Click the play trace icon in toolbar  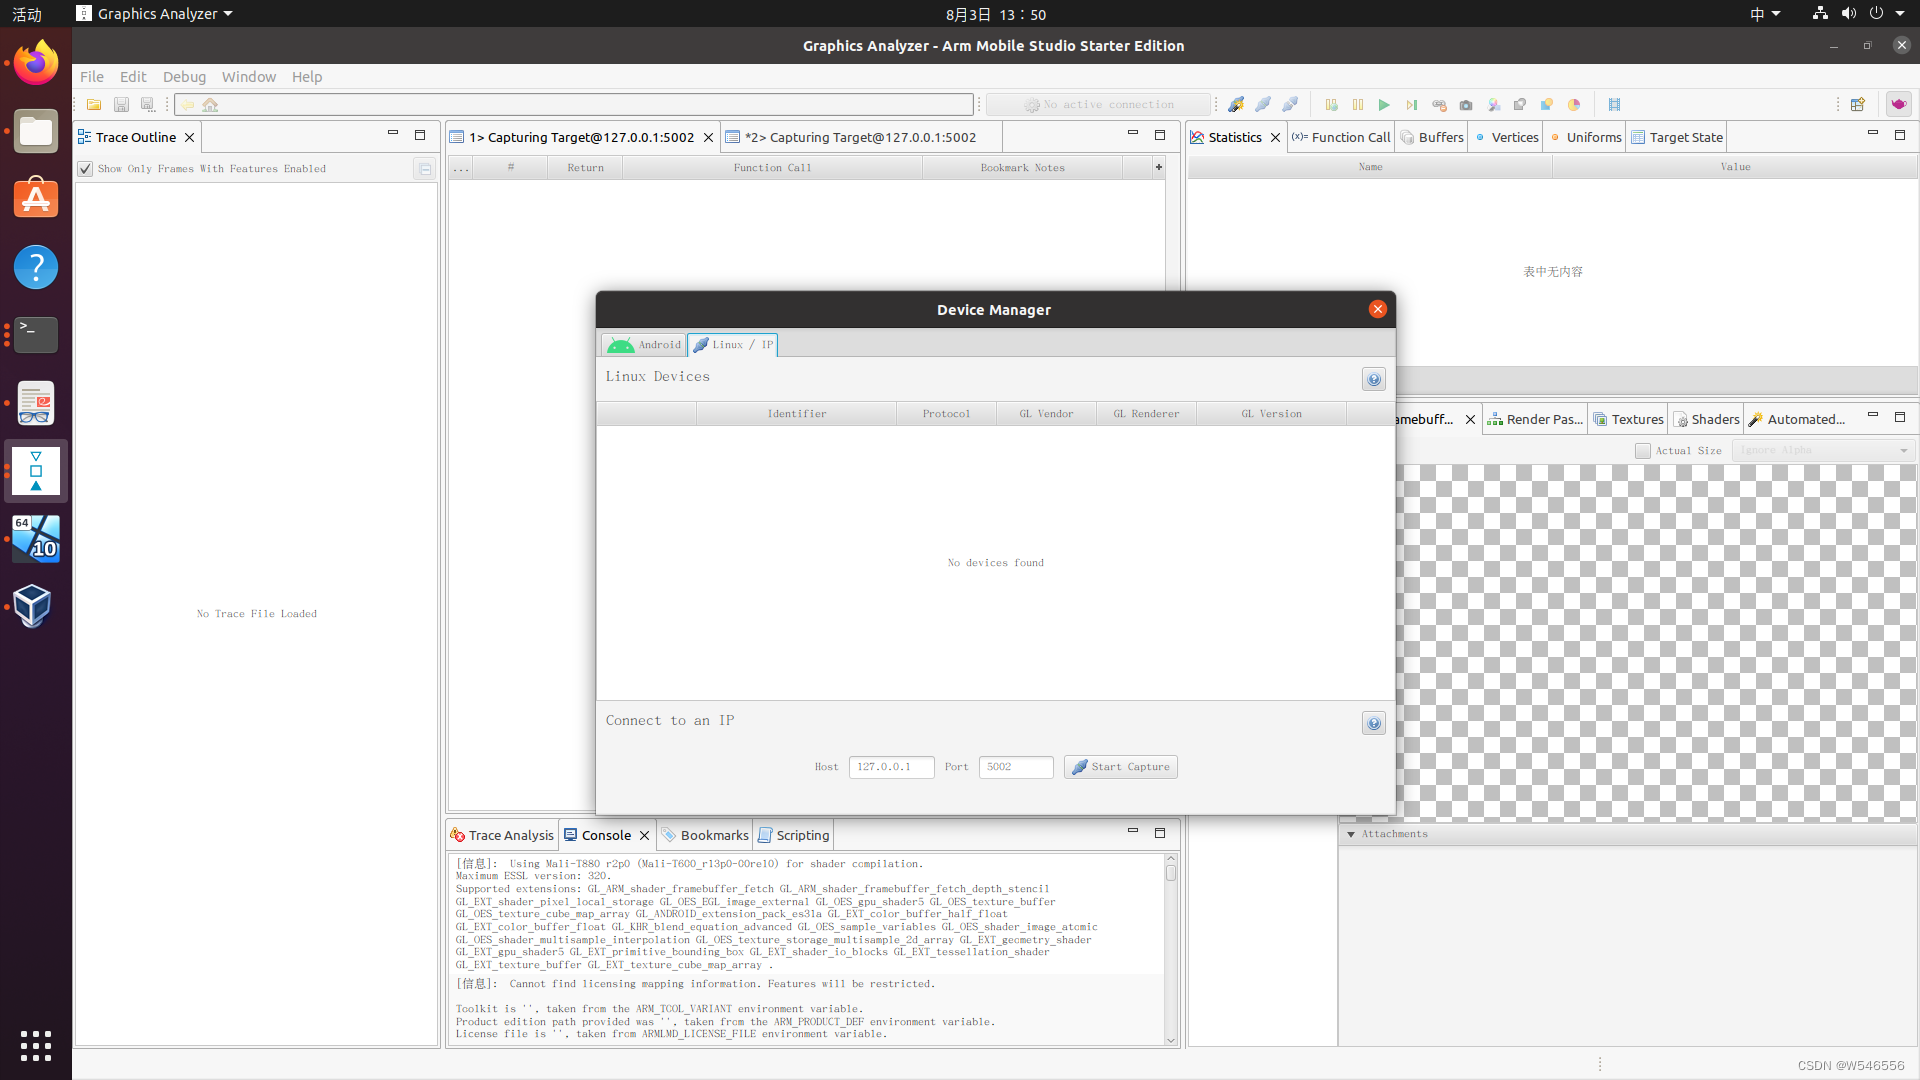[1385, 104]
